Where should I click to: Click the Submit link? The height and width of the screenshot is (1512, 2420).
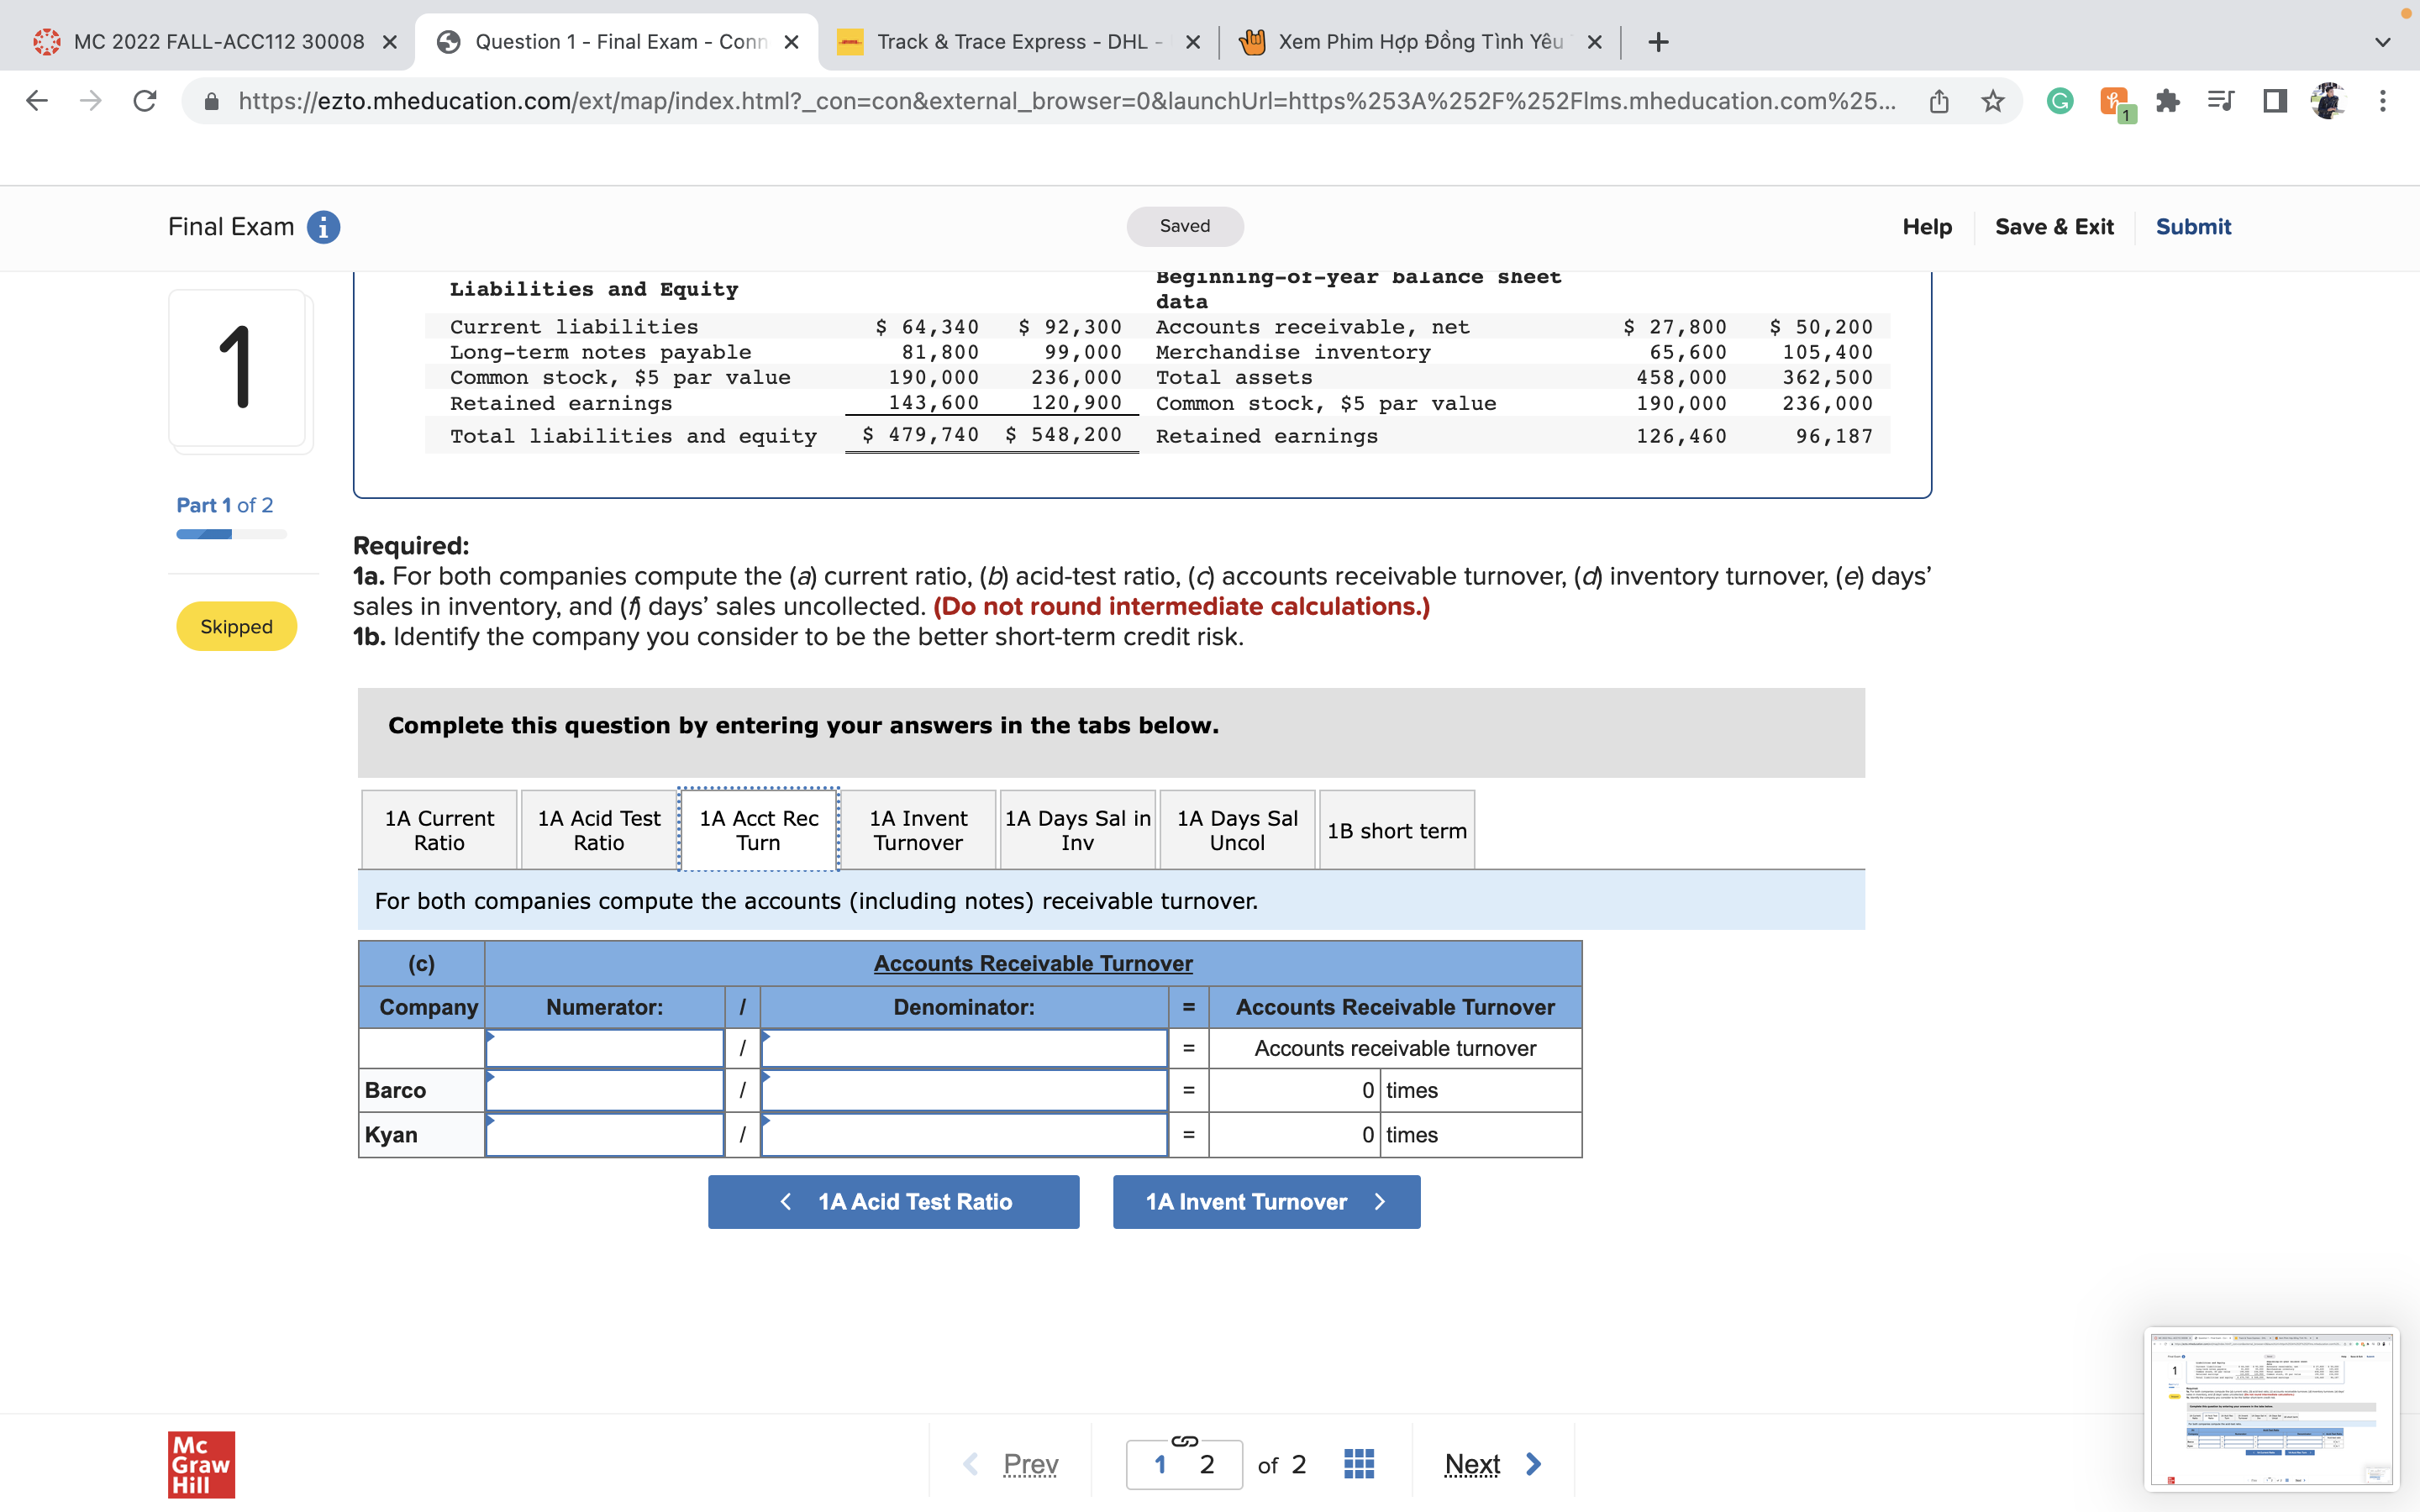(x=2192, y=227)
